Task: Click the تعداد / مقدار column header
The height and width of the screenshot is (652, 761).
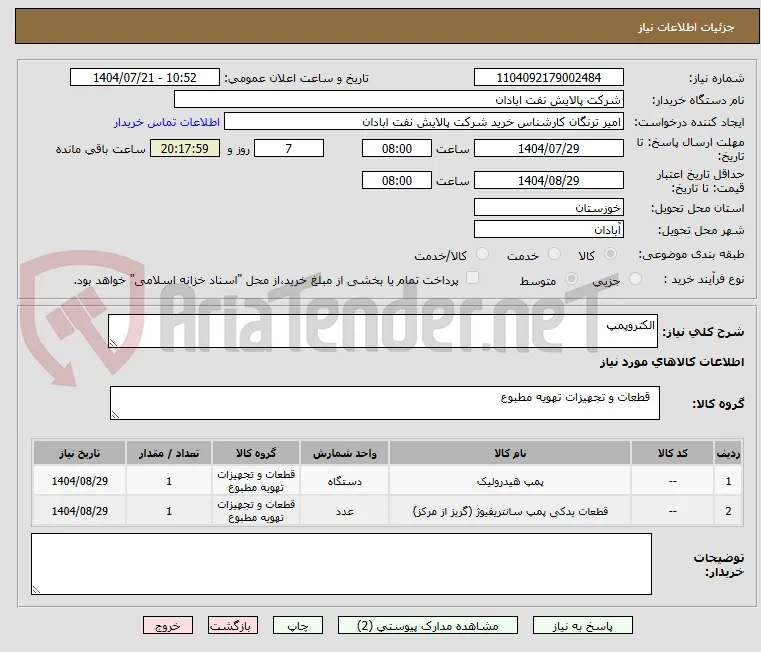Action: point(169,453)
